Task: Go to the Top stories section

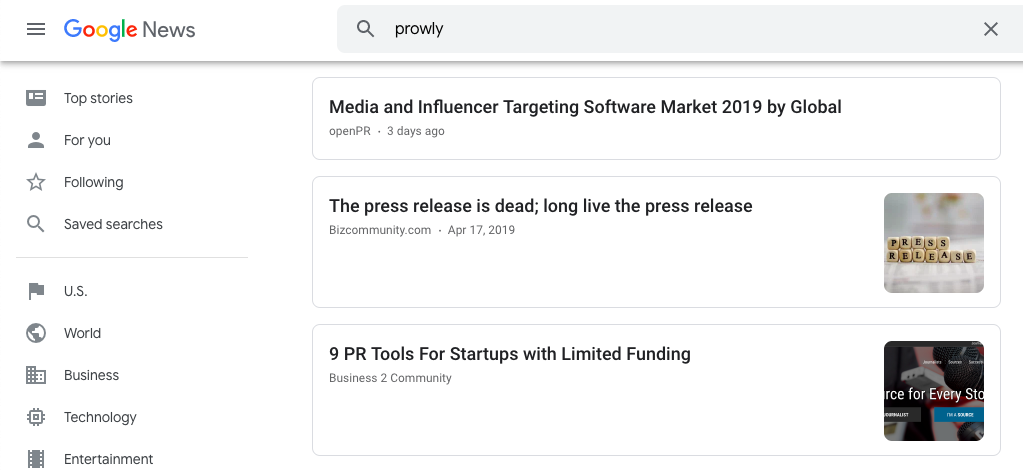Action: [98, 98]
